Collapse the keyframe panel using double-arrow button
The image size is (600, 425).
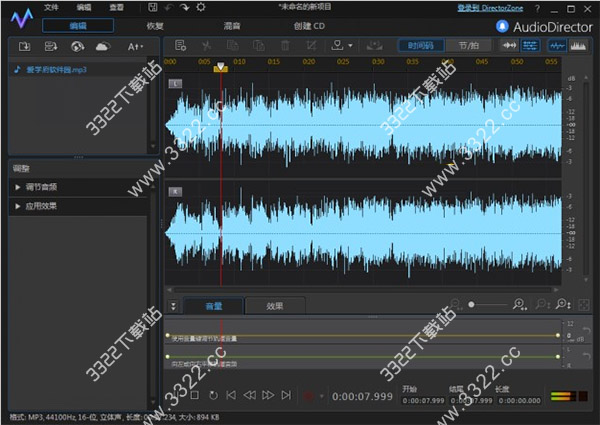pos(173,306)
